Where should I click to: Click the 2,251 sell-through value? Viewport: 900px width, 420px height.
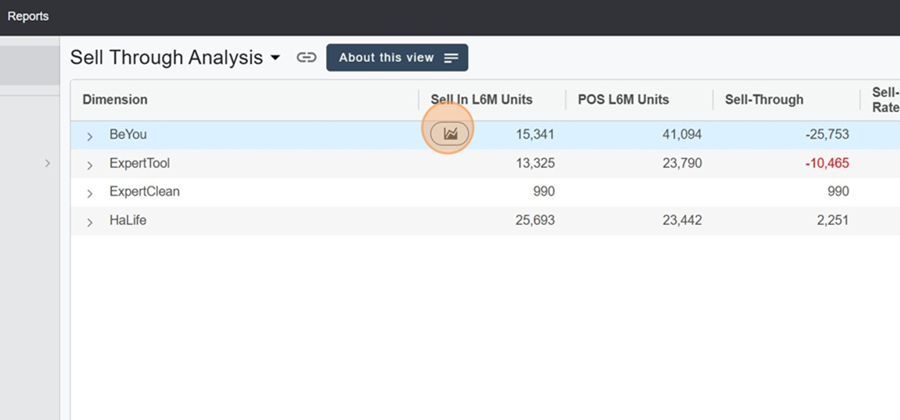(833, 220)
